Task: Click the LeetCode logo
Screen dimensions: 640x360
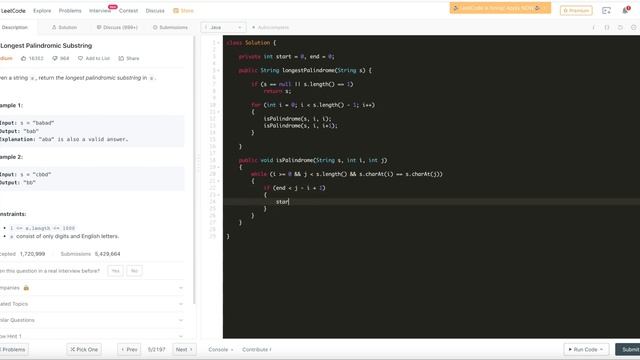Action: tap(13, 11)
